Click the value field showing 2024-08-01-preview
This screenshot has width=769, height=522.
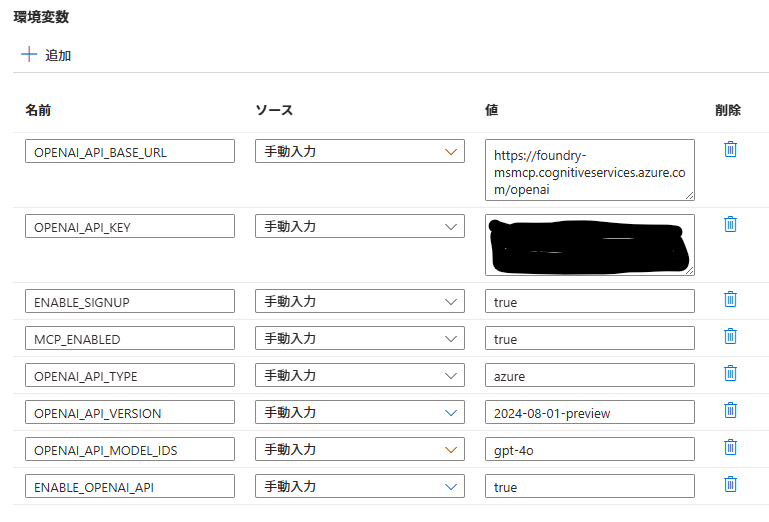pos(589,413)
